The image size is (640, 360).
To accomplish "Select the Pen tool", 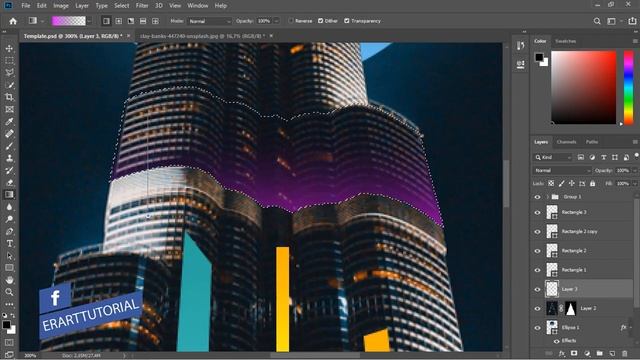I will (x=9, y=231).
